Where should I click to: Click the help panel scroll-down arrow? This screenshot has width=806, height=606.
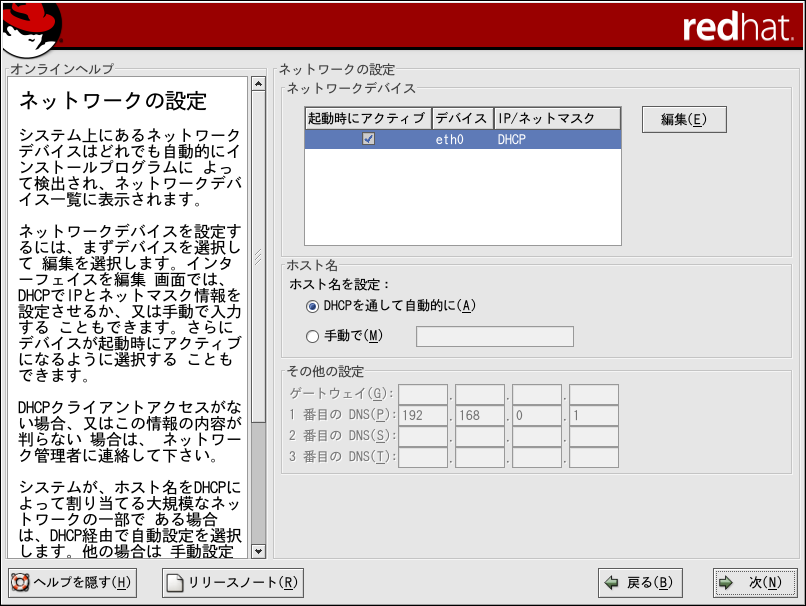tap(258, 551)
